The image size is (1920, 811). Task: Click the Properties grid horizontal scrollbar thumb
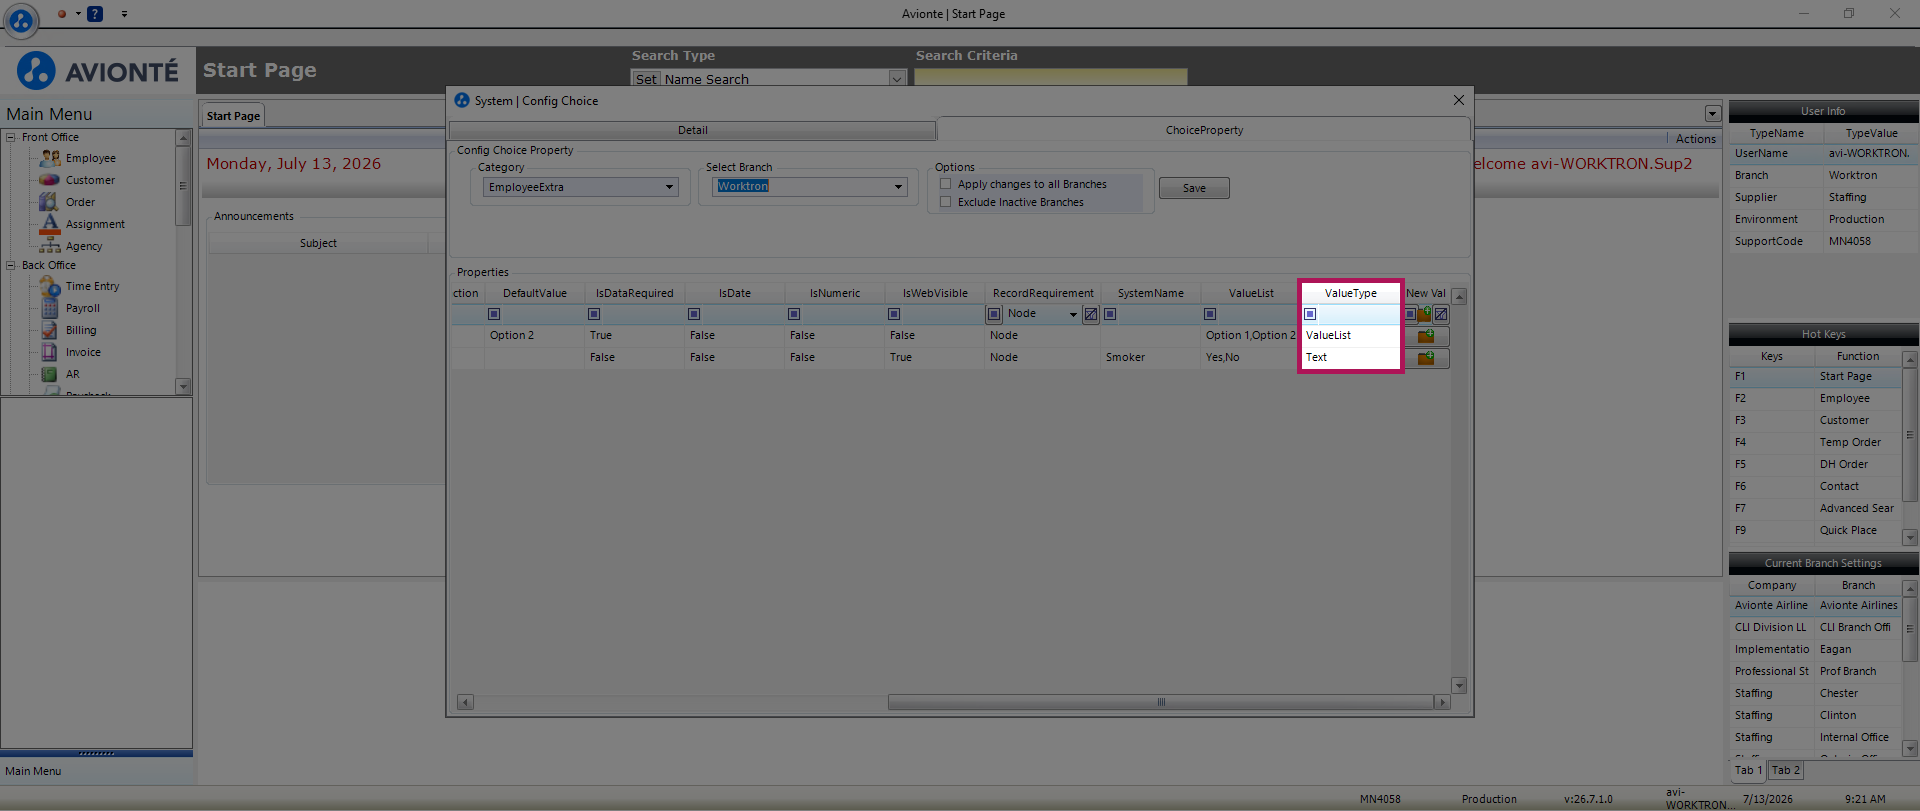coord(1161,702)
